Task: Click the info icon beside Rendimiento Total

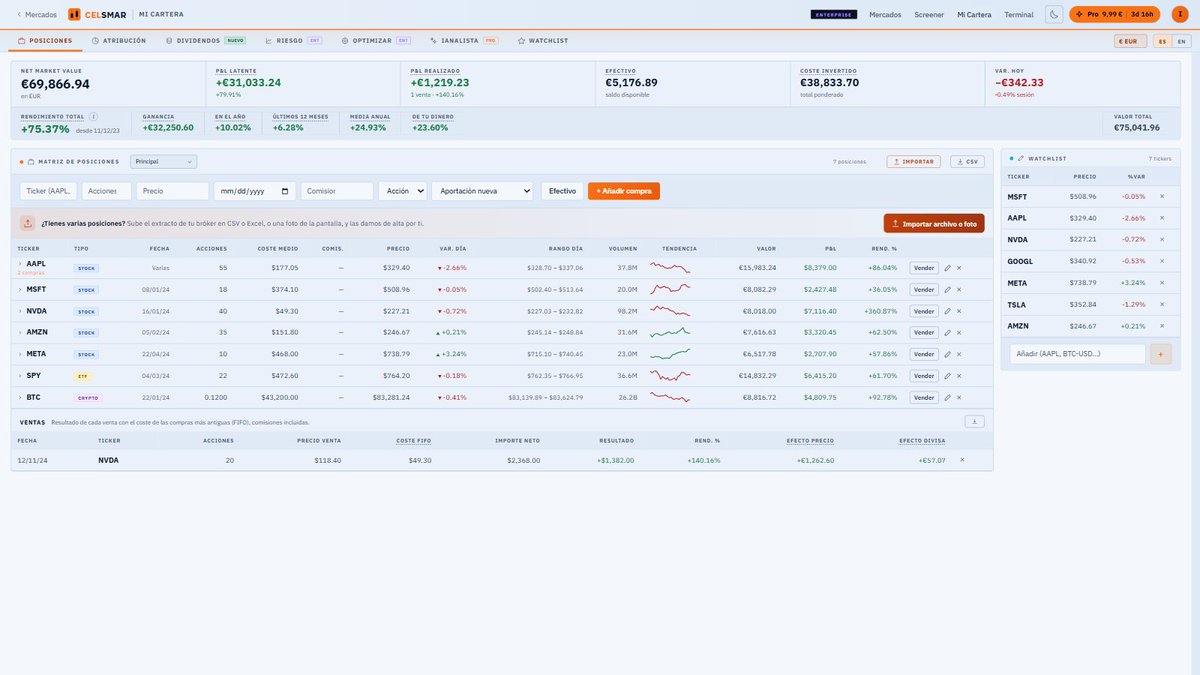Action: (x=94, y=117)
